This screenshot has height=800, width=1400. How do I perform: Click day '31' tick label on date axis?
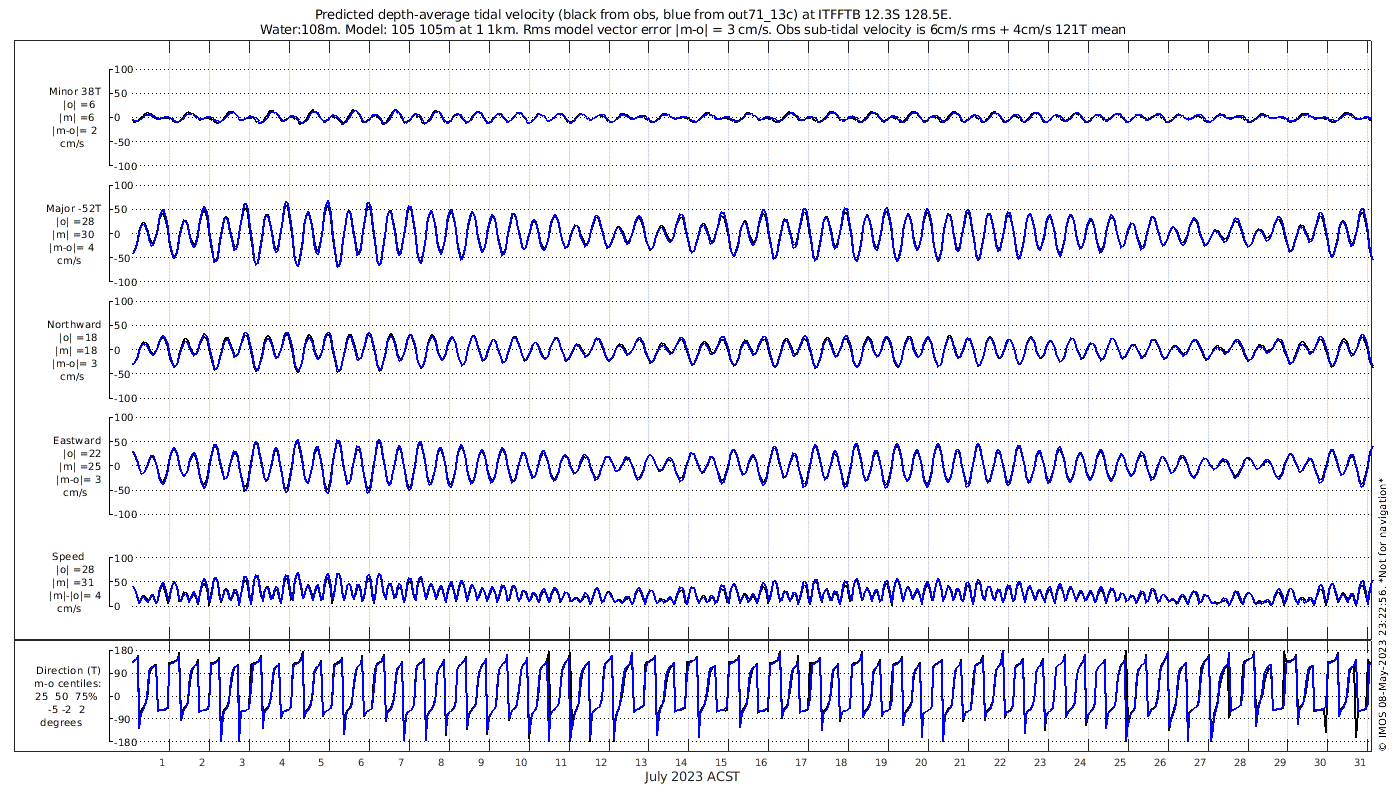coord(1360,762)
